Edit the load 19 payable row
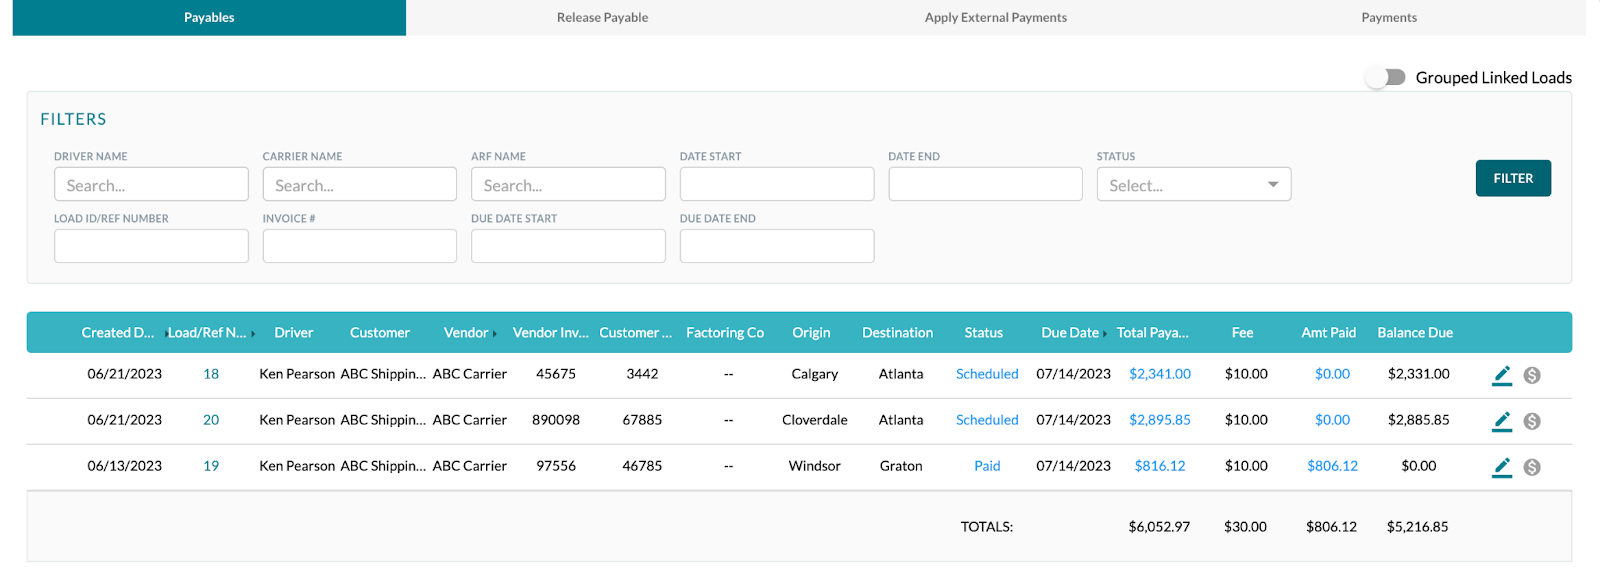 (x=1501, y=467)
